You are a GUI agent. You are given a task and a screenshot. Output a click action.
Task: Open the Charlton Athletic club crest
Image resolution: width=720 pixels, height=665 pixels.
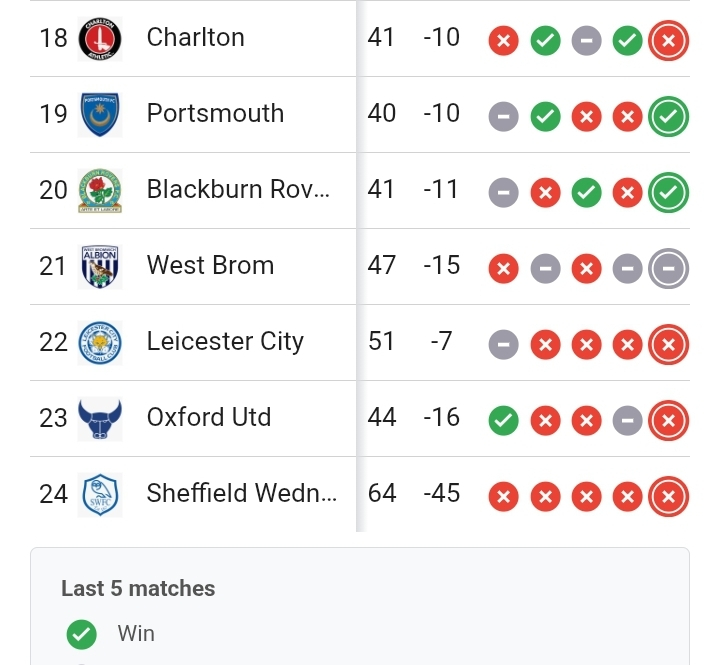click(x=100, y=39)
